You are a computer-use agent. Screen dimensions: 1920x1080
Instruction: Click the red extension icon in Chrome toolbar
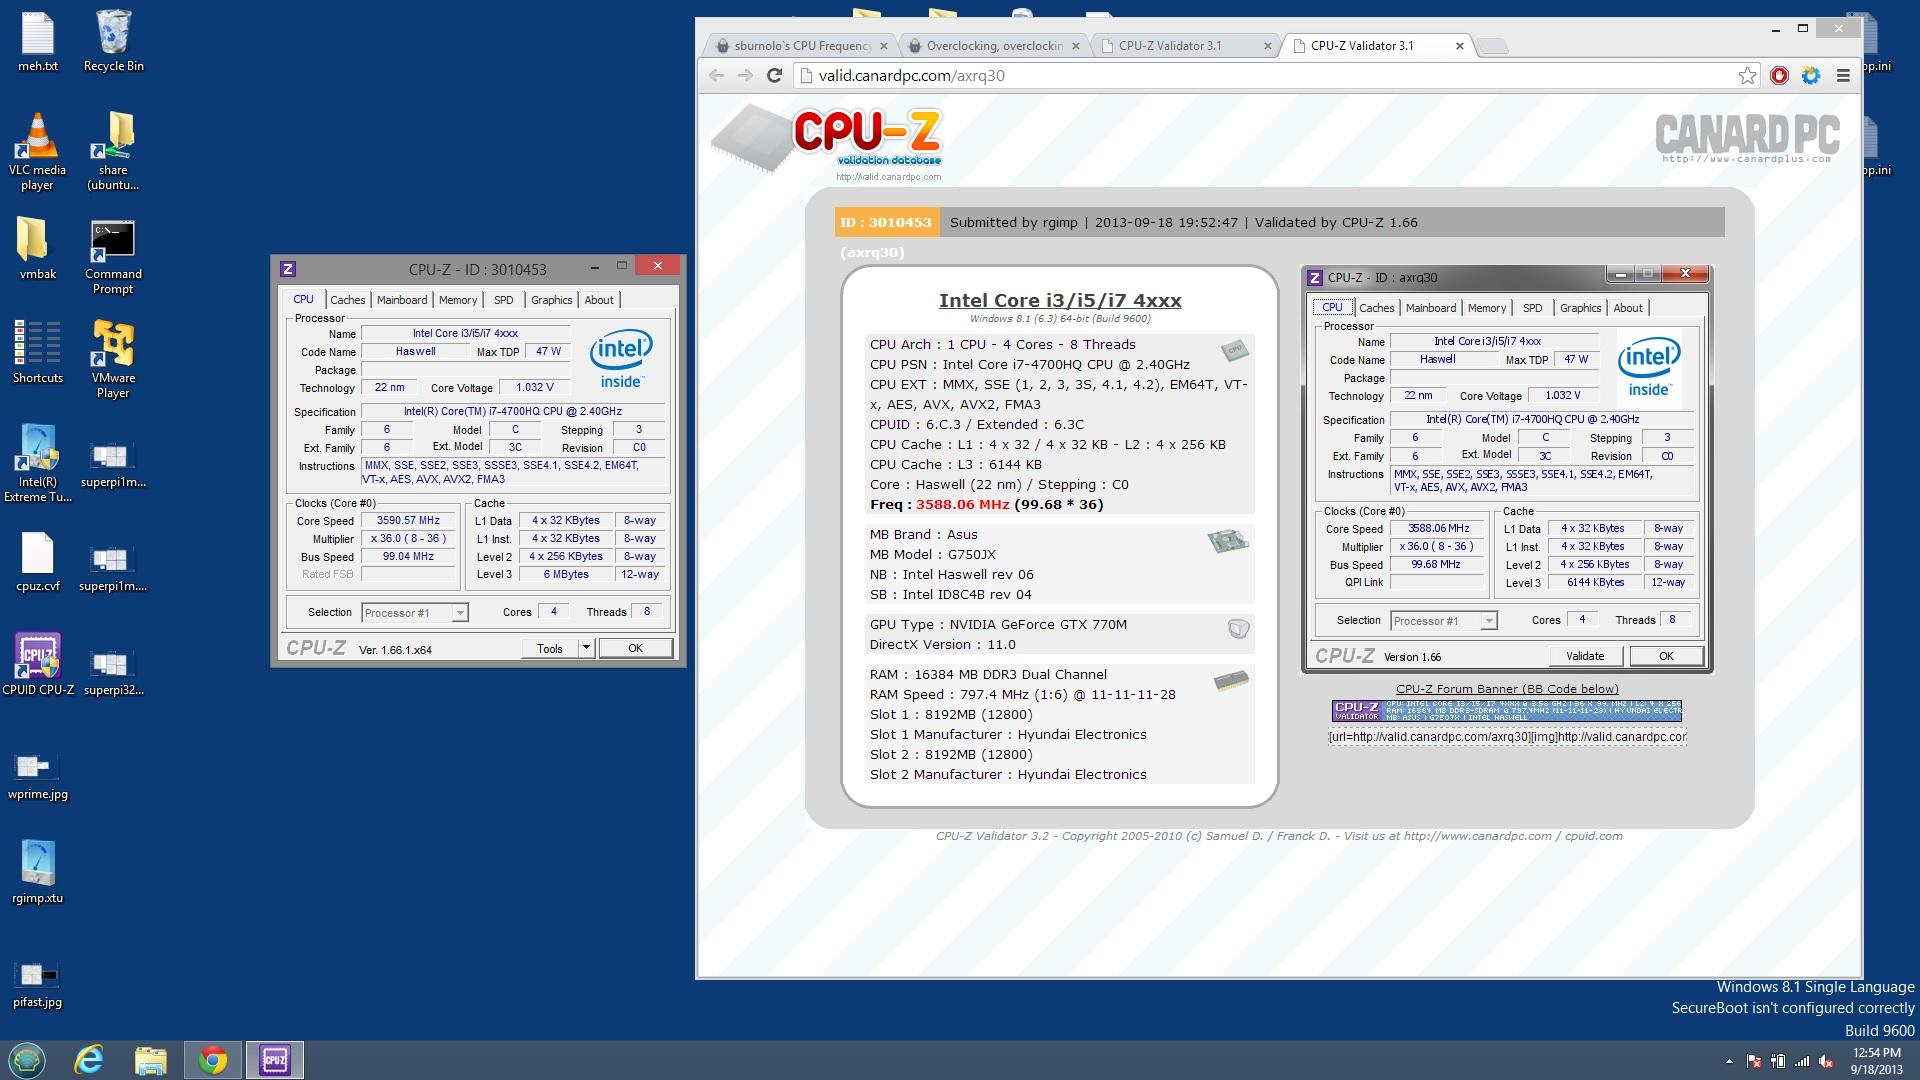click(x=1779, y=75)
